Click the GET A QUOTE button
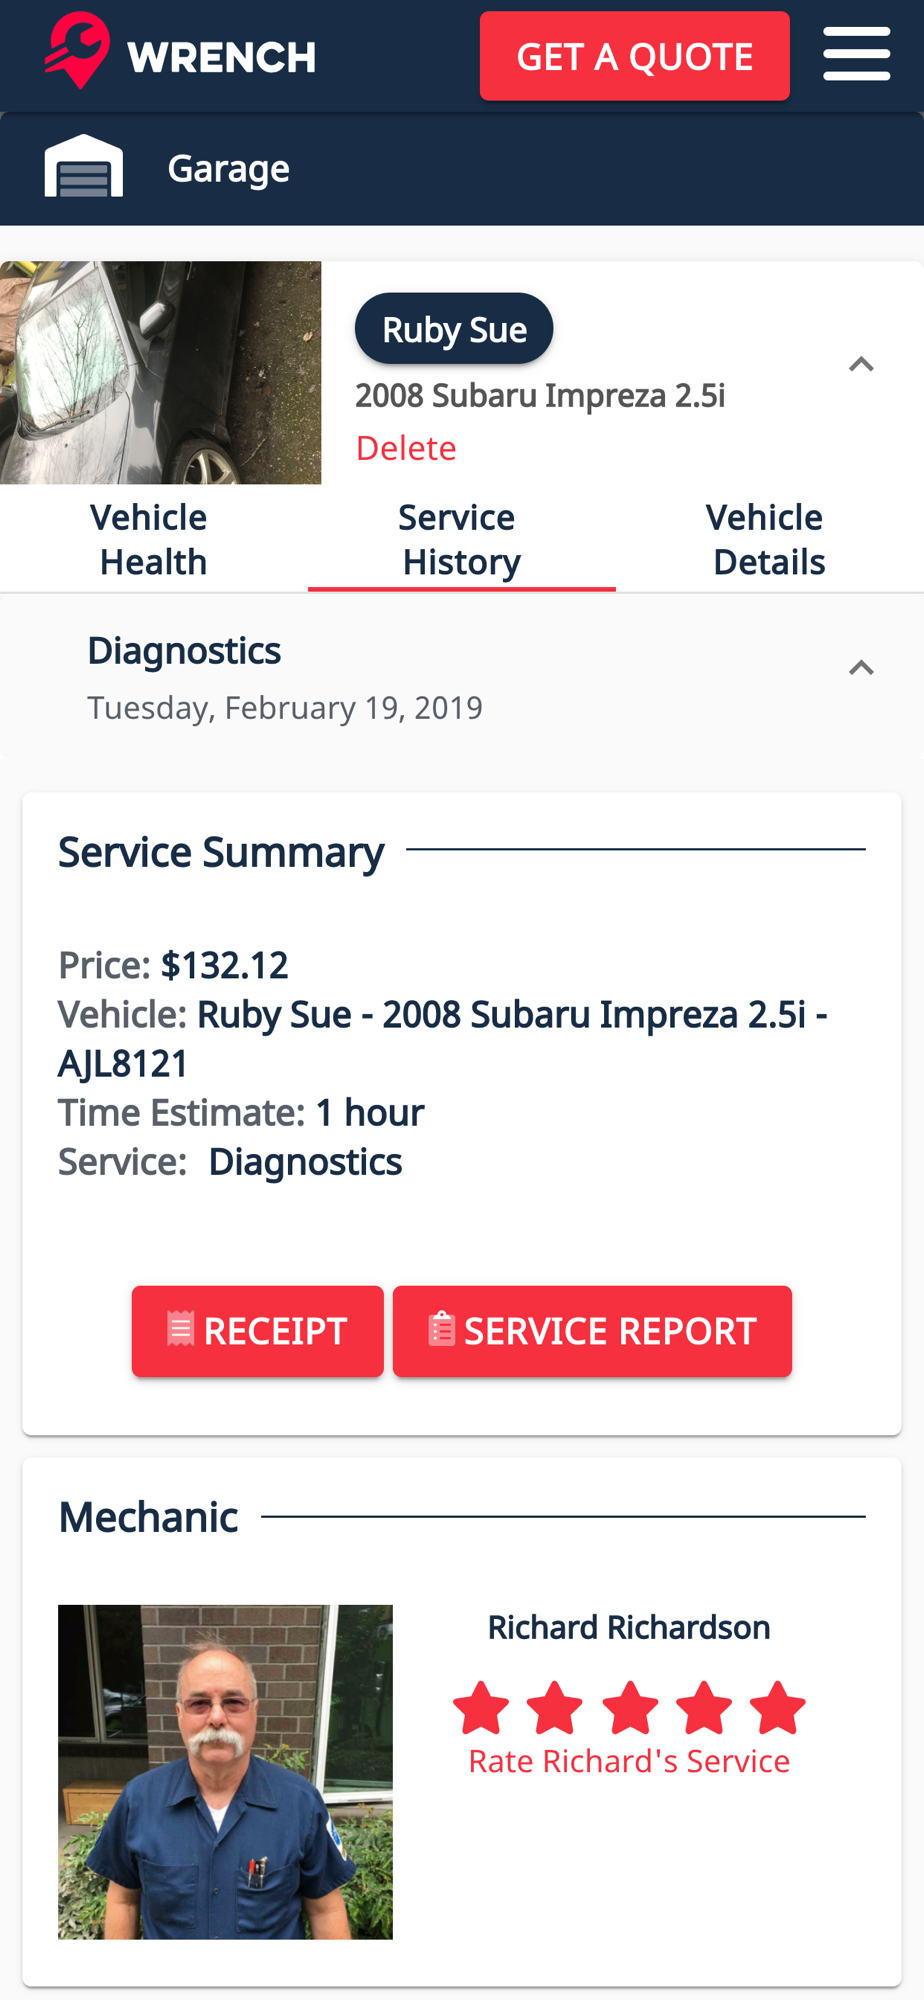 635,56
